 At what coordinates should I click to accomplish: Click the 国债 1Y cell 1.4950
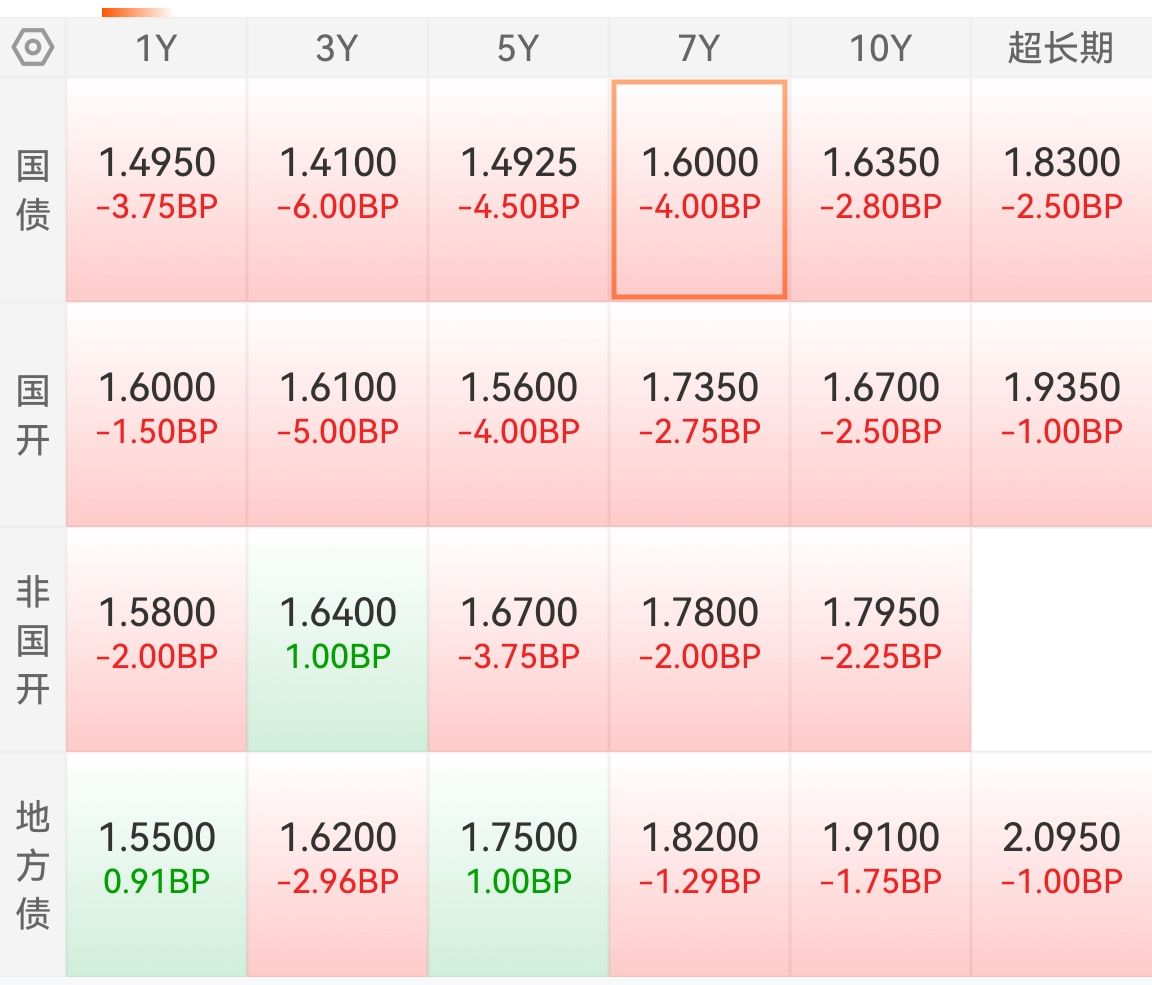(157, 189)
